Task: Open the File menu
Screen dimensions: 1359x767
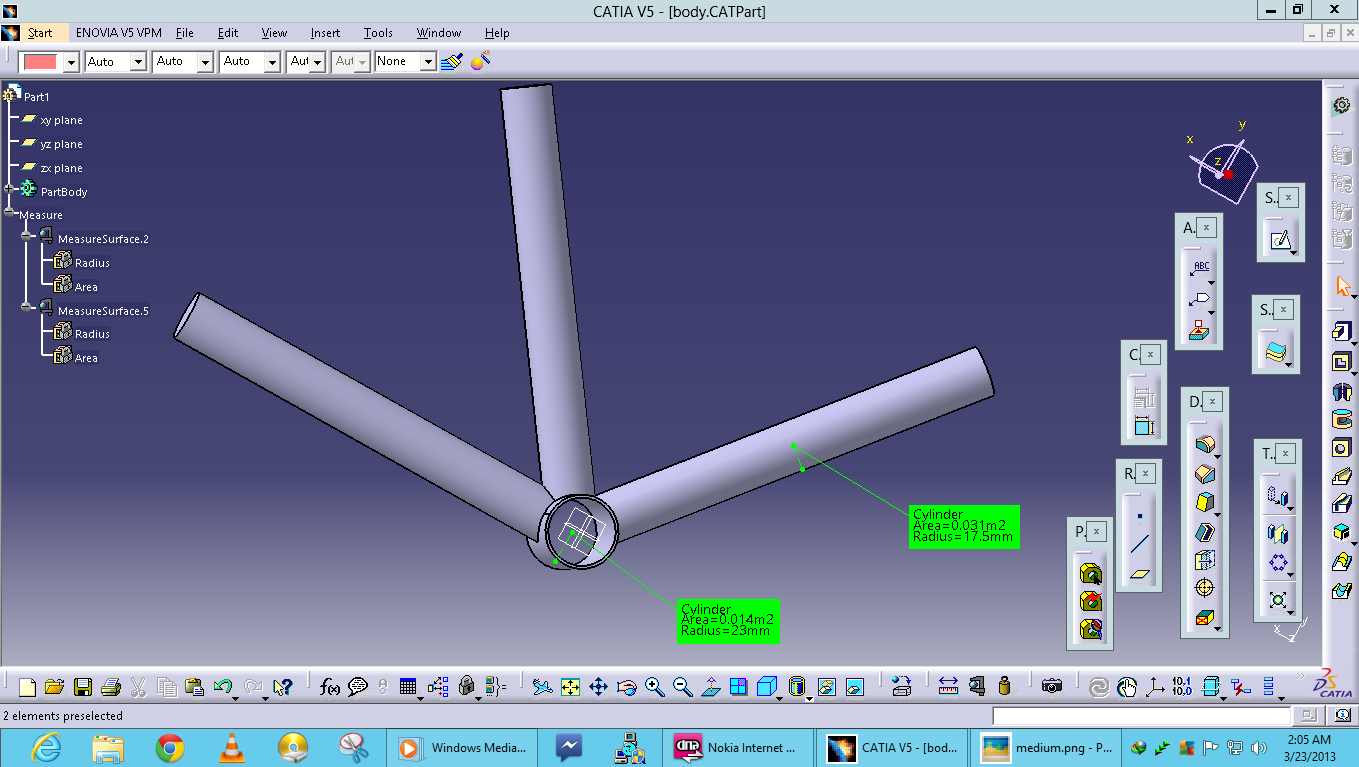Action: (184, 33)
